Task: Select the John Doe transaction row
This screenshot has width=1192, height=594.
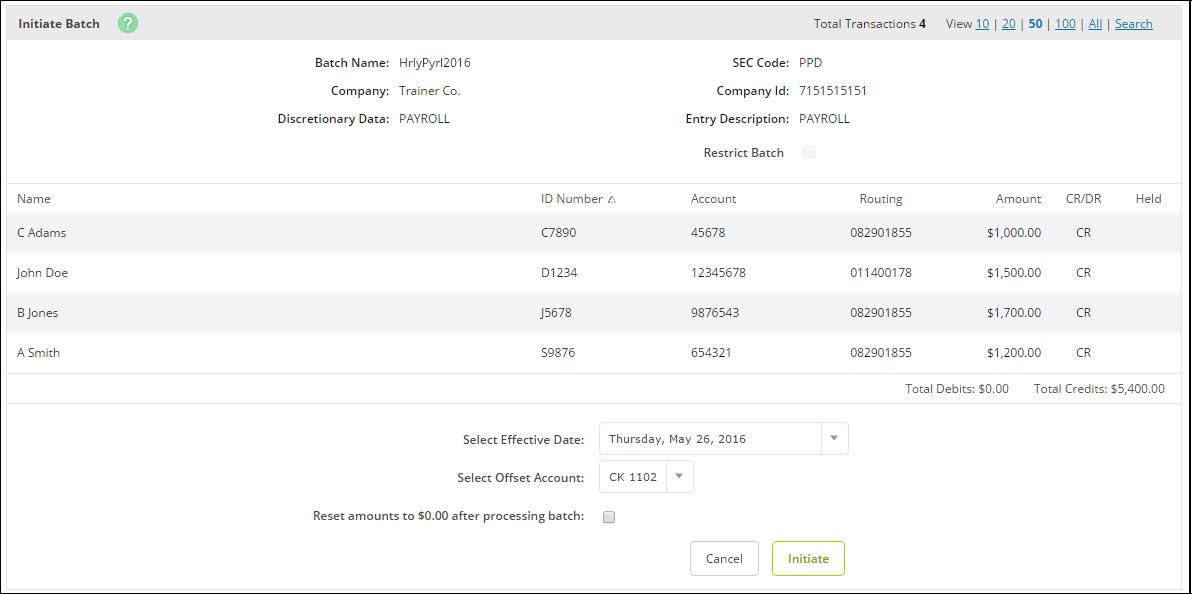Action: click(x=595, y=272)
